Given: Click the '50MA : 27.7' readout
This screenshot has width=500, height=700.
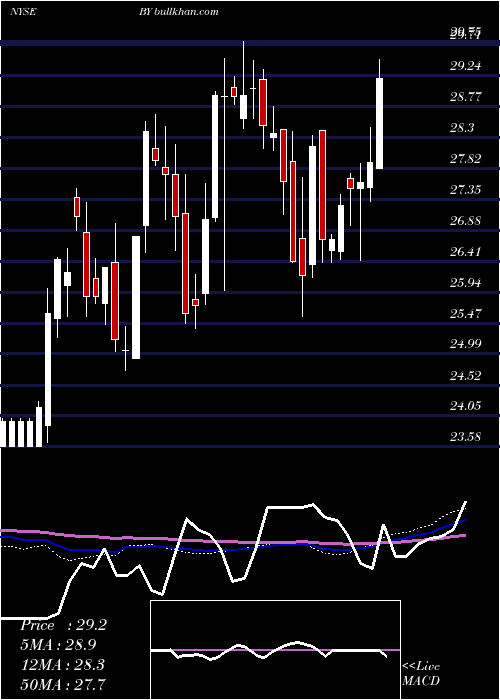Looking at the screenshot, I should (x=62, y=684).
